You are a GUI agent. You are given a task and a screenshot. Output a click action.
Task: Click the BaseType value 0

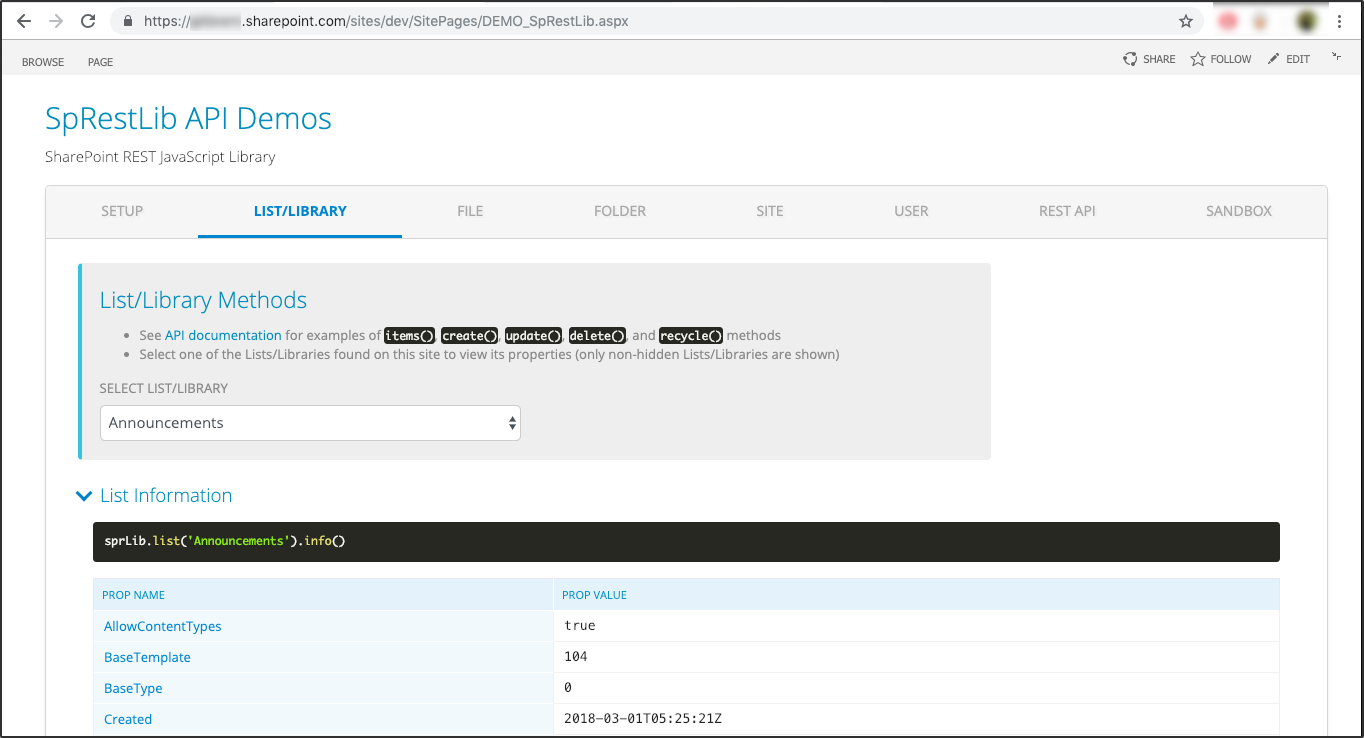coord(568,688)
